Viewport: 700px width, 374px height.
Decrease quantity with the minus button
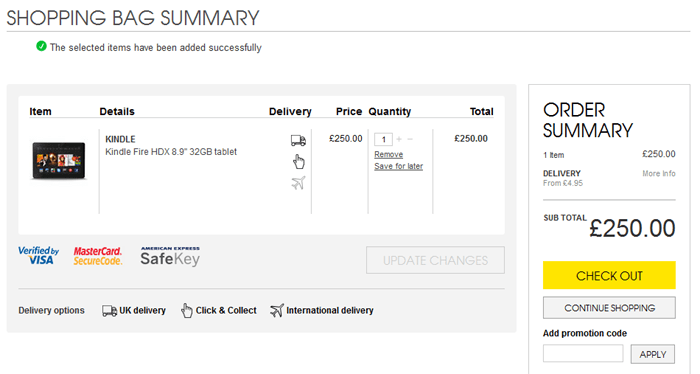tap(410, 139)
